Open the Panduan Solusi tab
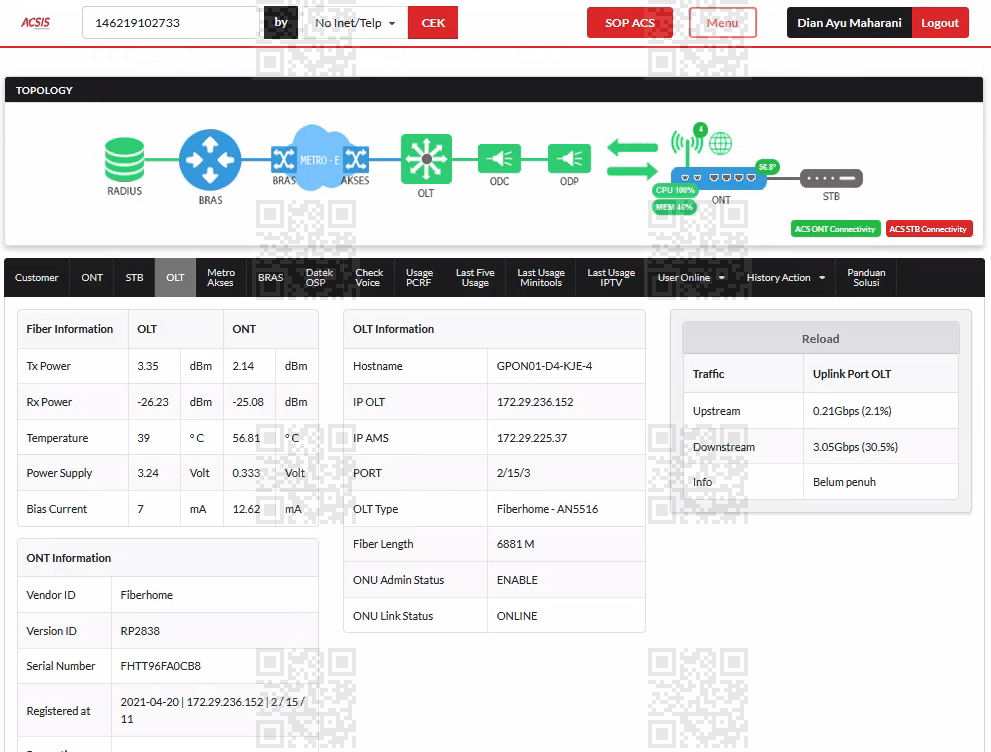The image size is (991, 752). [866, 277]
